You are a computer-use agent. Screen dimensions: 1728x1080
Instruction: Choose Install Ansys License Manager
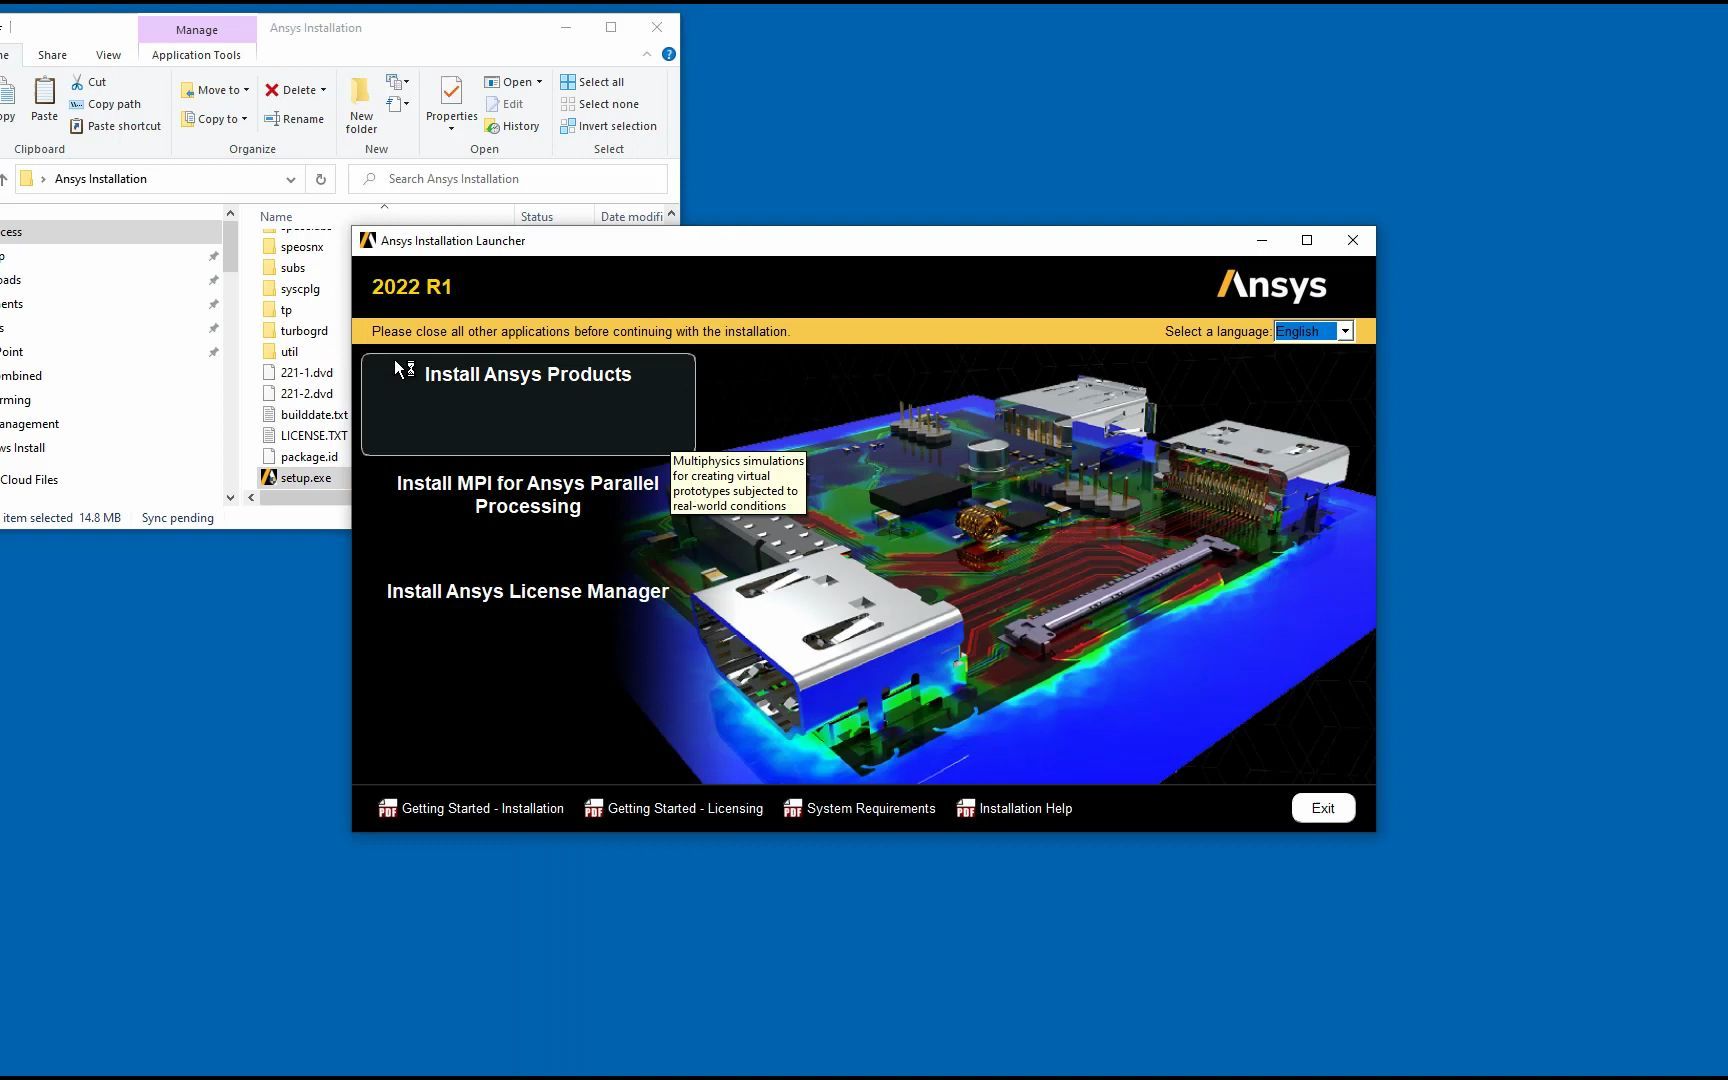pos(527,591)
